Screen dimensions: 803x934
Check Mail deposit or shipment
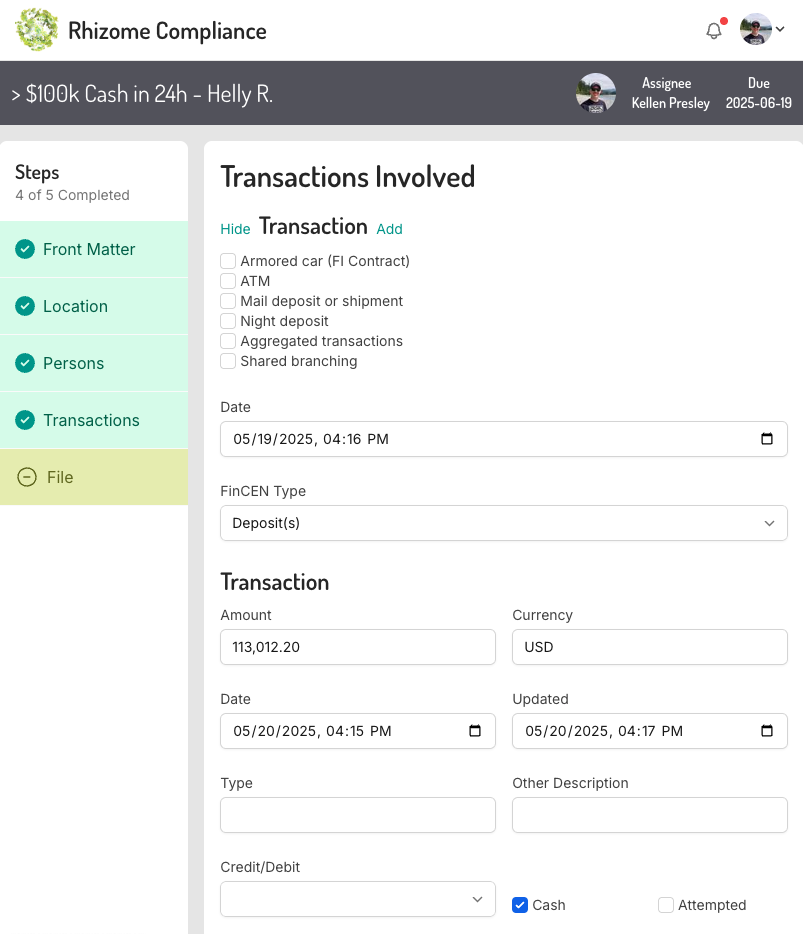coord(228,301)
